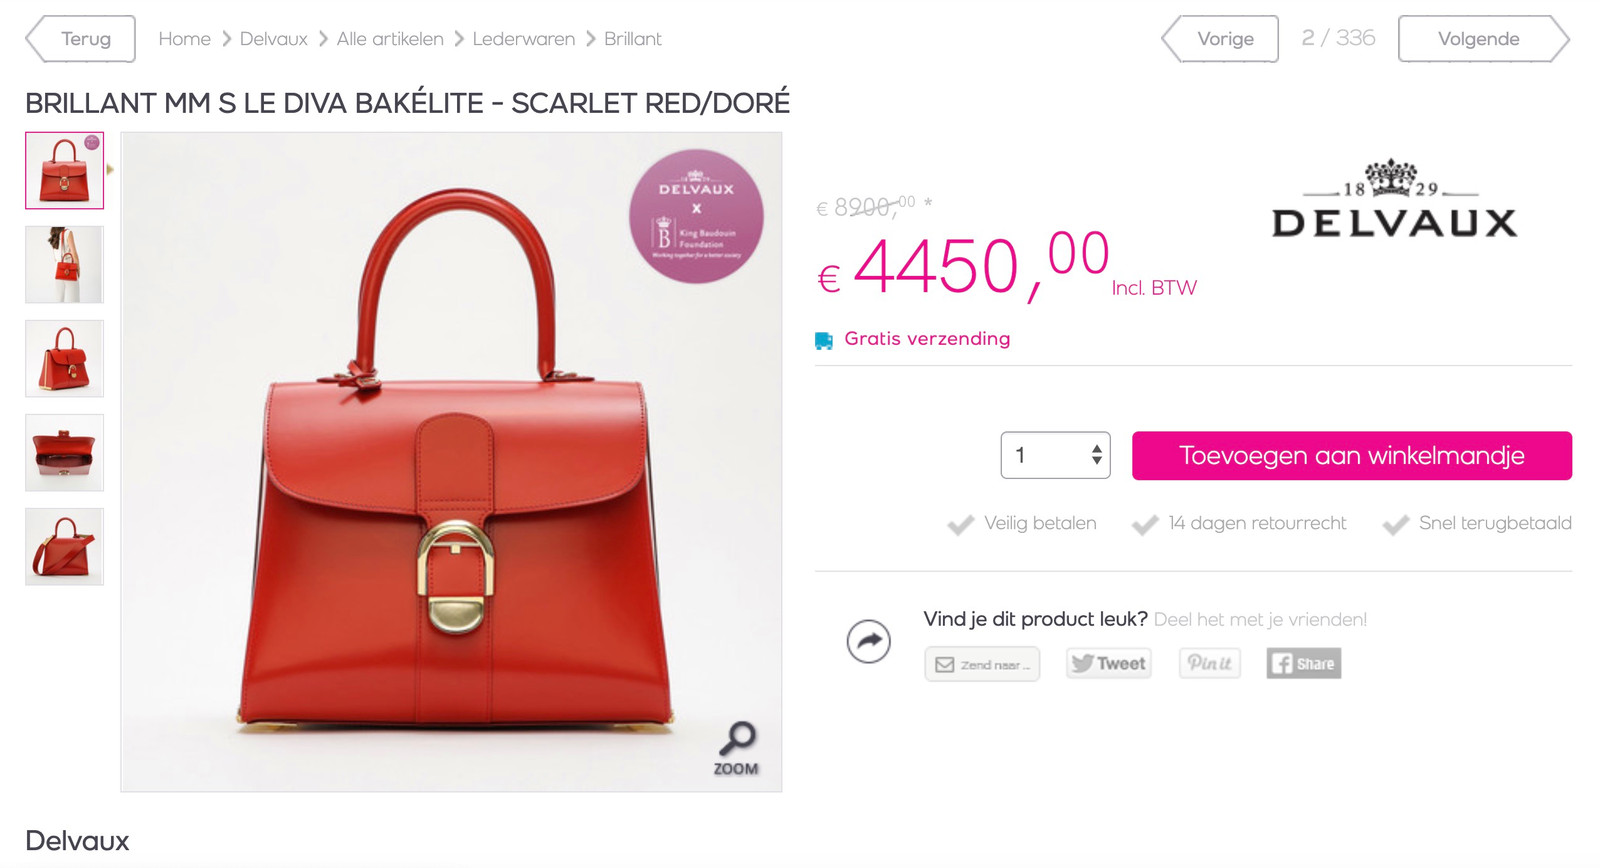
Task: Add item with Toevoegen aan winkelmandje
Action: coord(1352,456)
